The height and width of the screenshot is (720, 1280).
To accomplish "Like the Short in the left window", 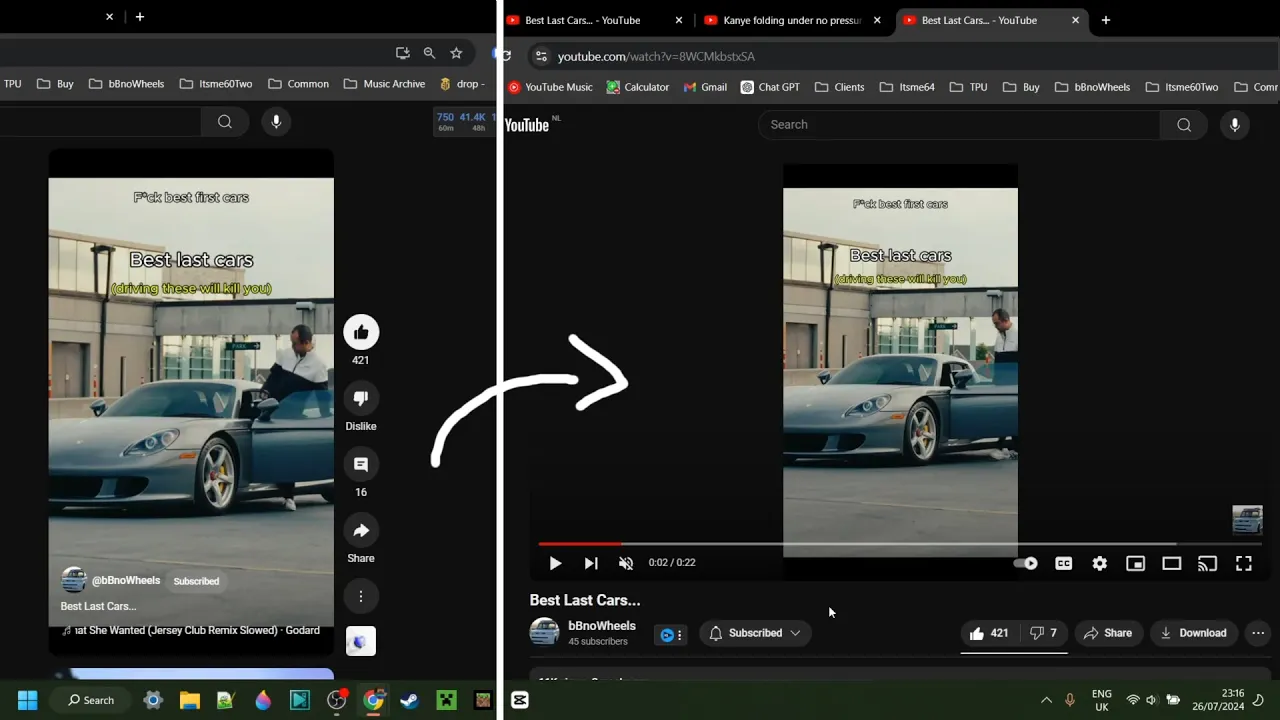I will pyautogui.click(x=361, y=332).
